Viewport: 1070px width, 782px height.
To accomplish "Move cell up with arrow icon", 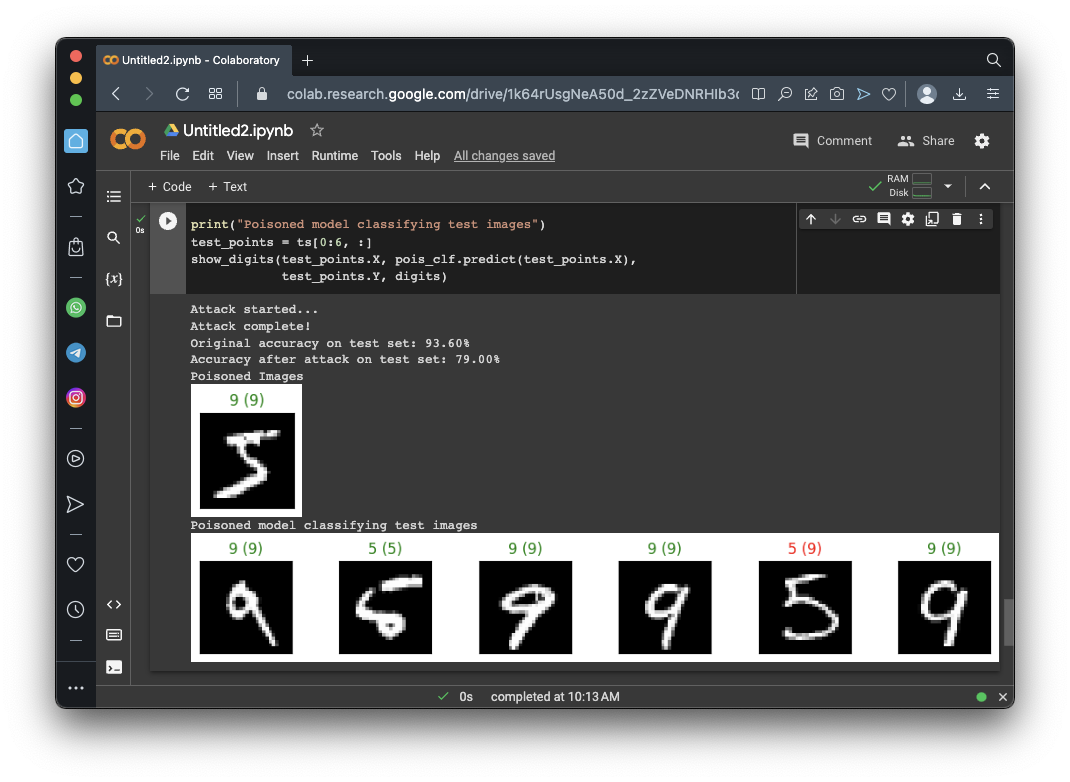I will tap(811, 219).
